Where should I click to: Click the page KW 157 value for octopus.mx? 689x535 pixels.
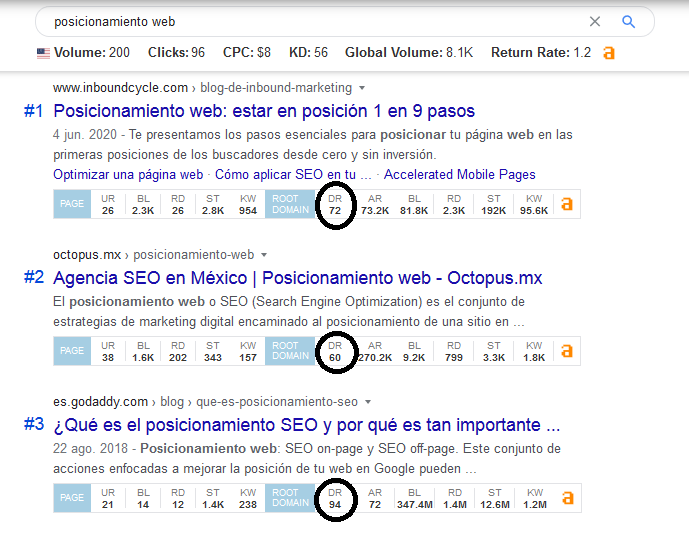[x=248, y=358]
